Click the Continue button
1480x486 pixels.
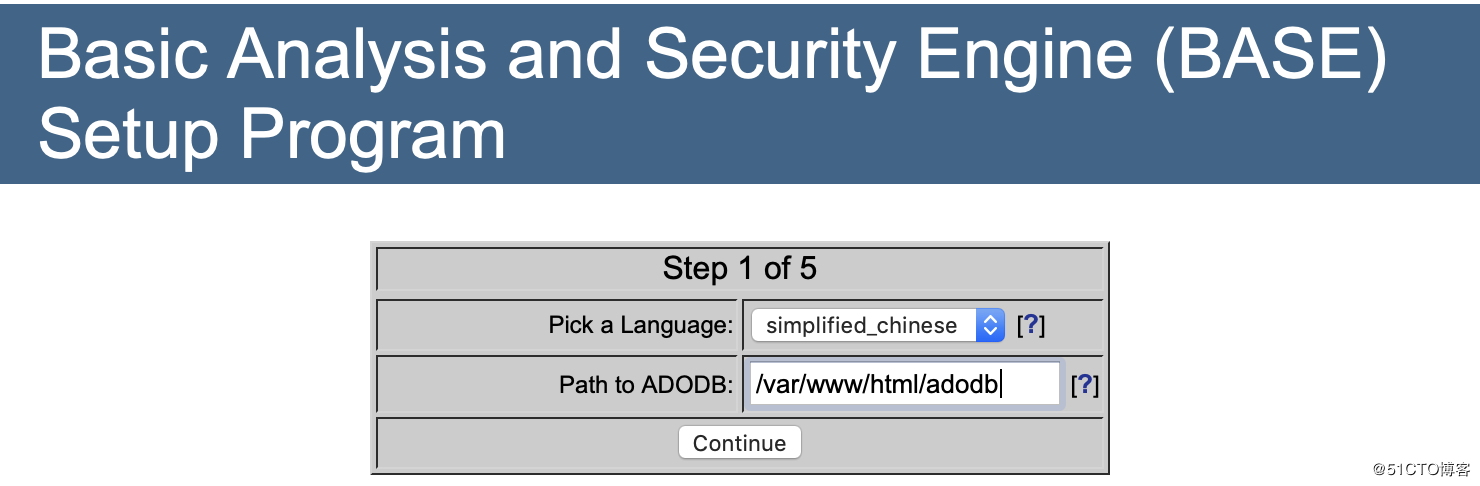(739, 443)
